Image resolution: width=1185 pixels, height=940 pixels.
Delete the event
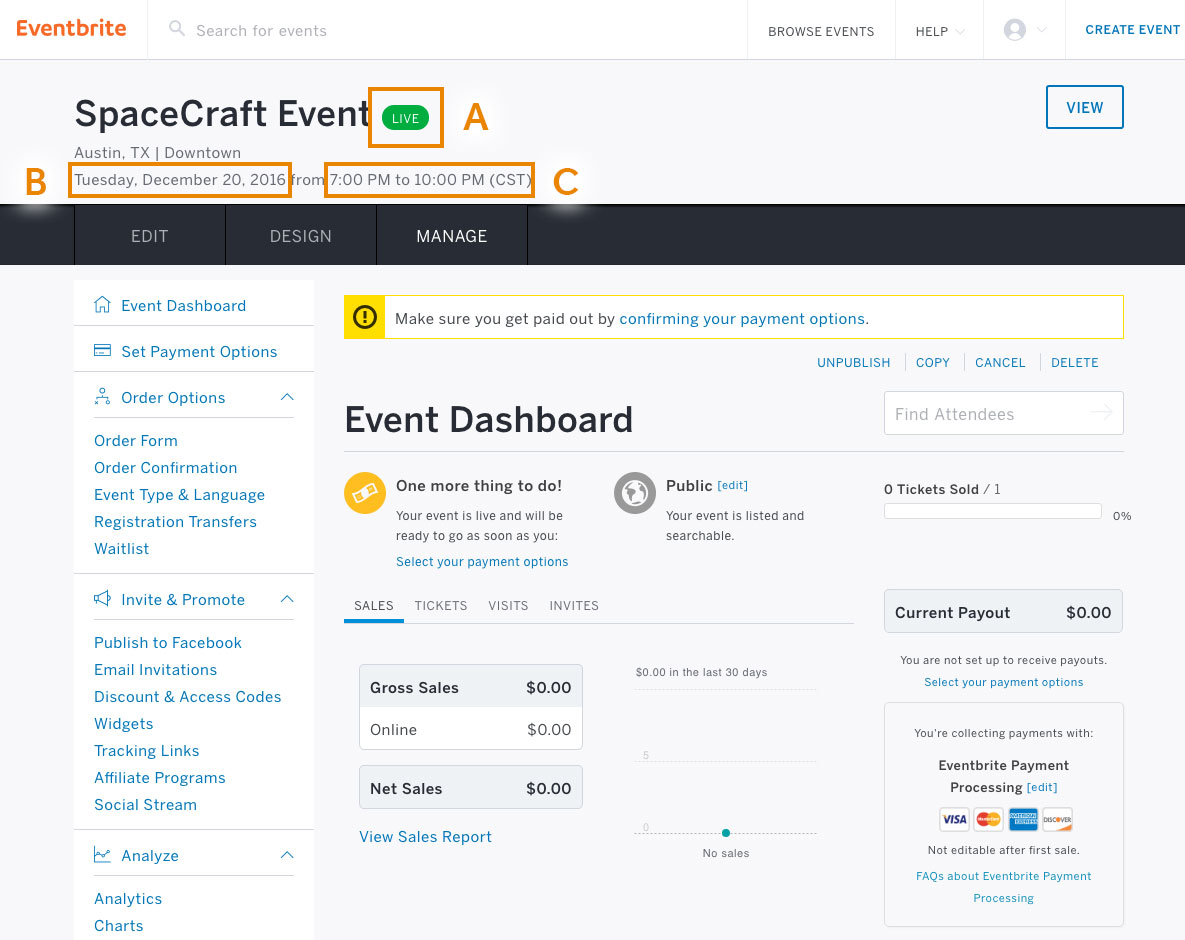point(1075,362)
